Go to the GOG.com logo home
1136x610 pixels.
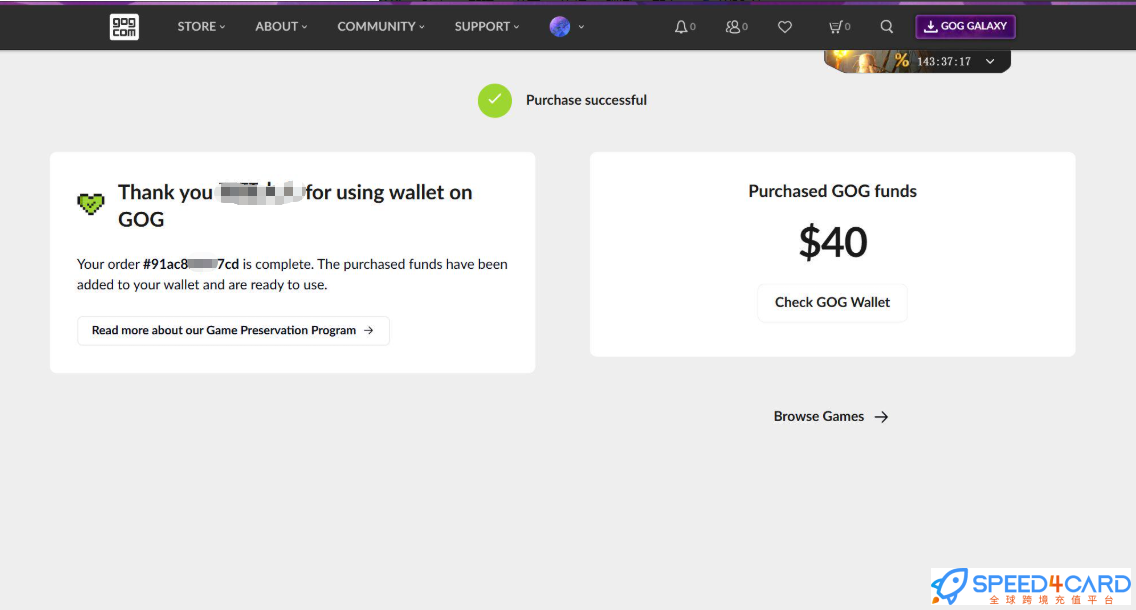[124, 27]
